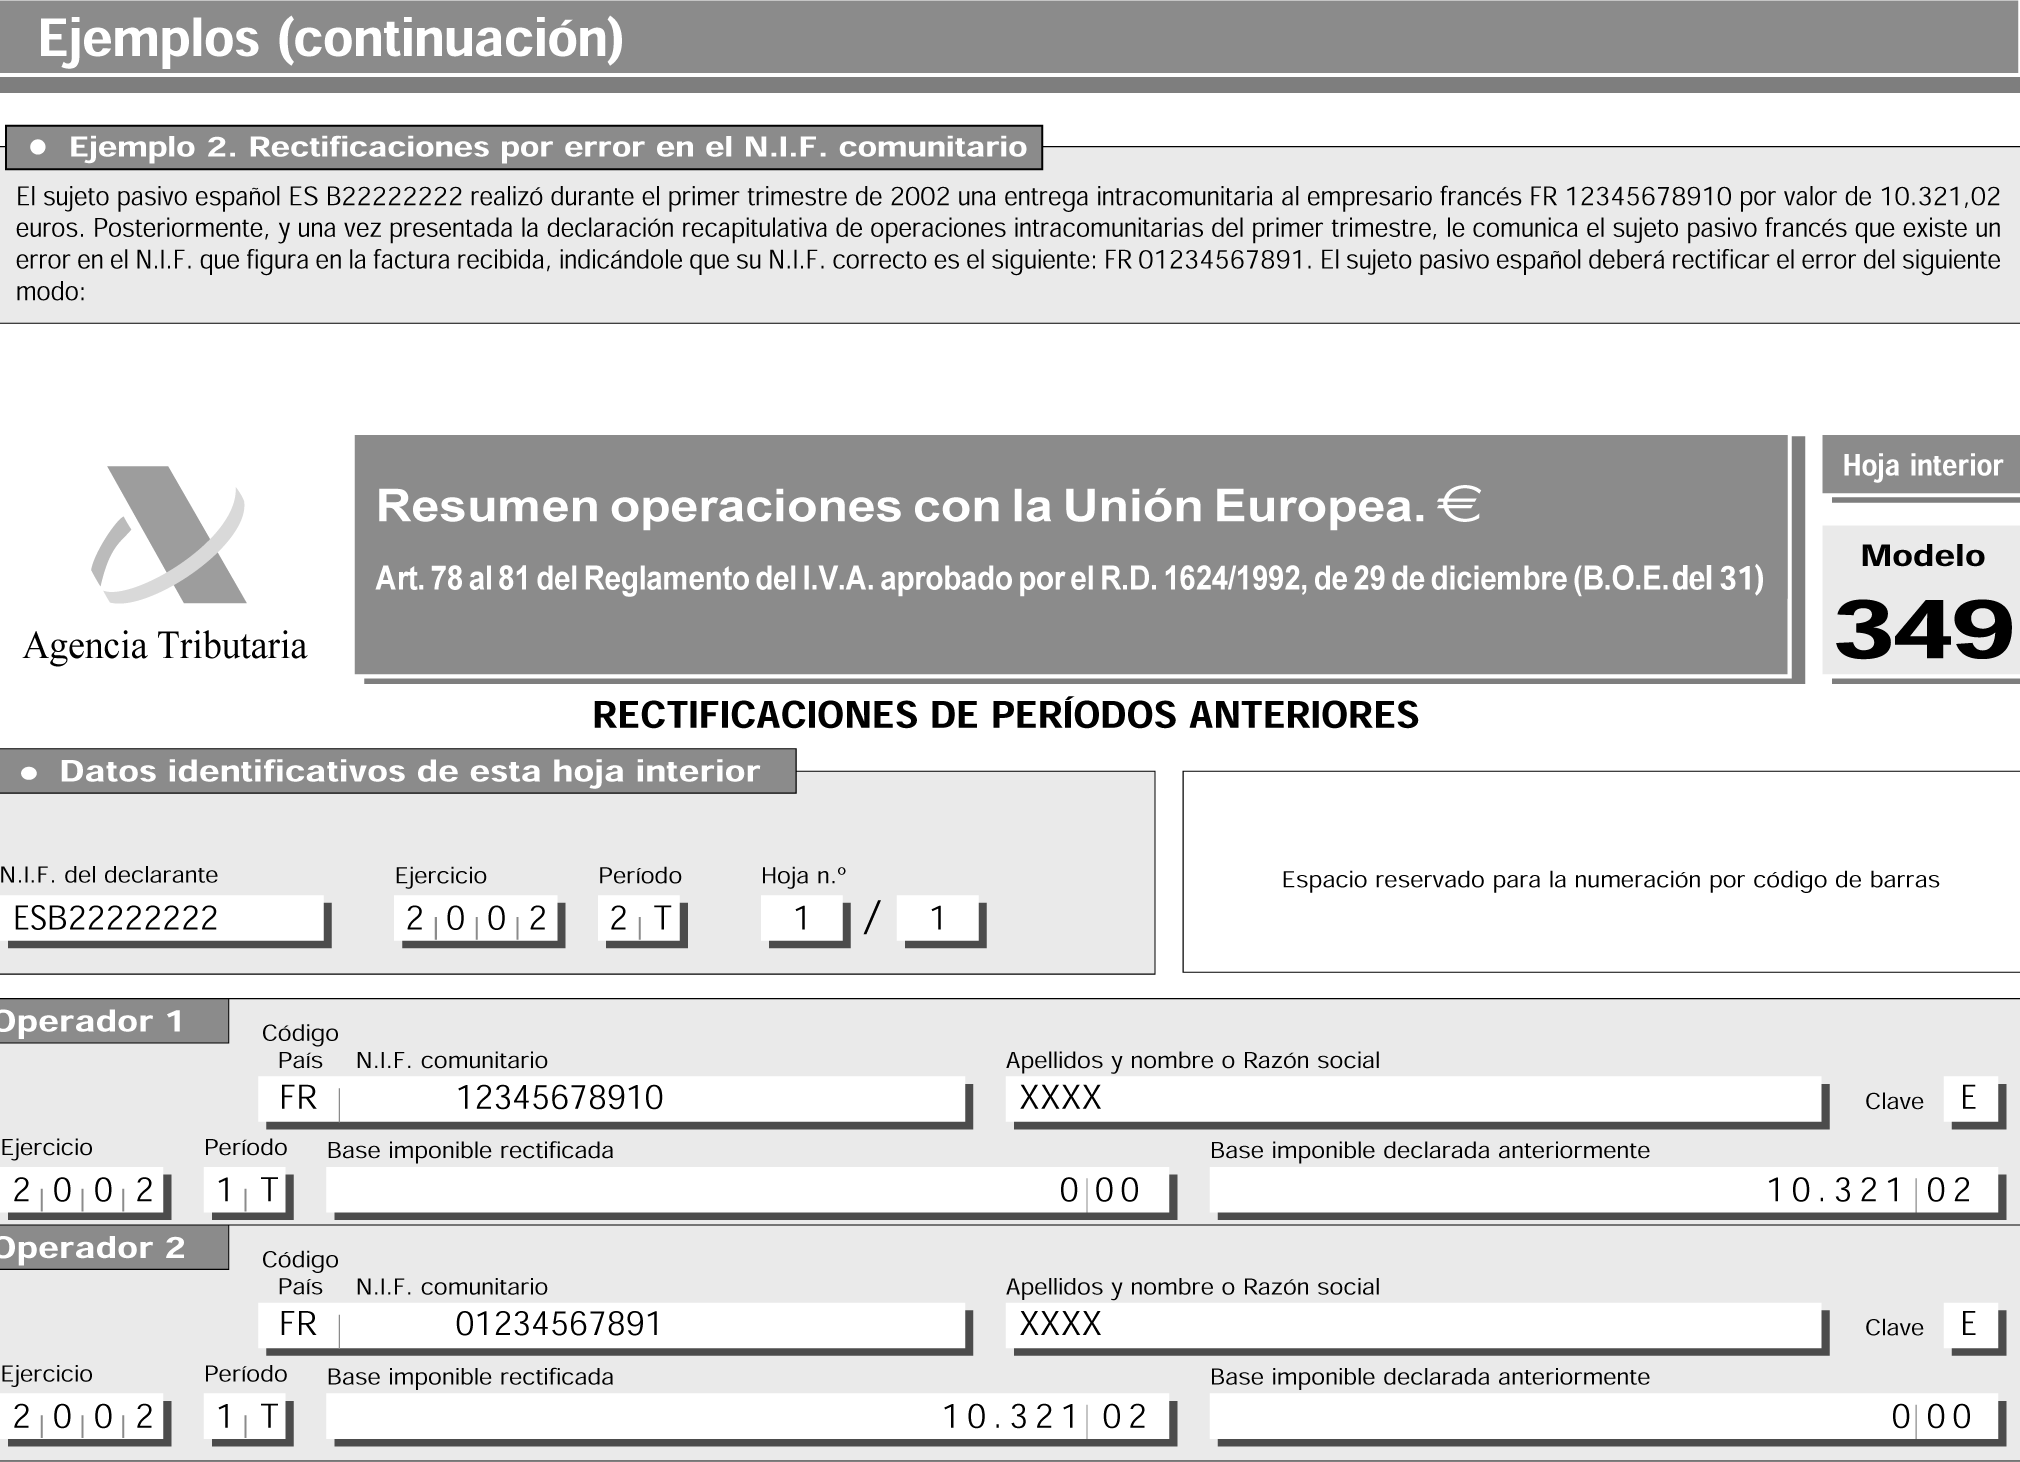Click Operador 2 Período field 1T
Viewport: 2020px width, 1462px height.
pos(247,1417)
